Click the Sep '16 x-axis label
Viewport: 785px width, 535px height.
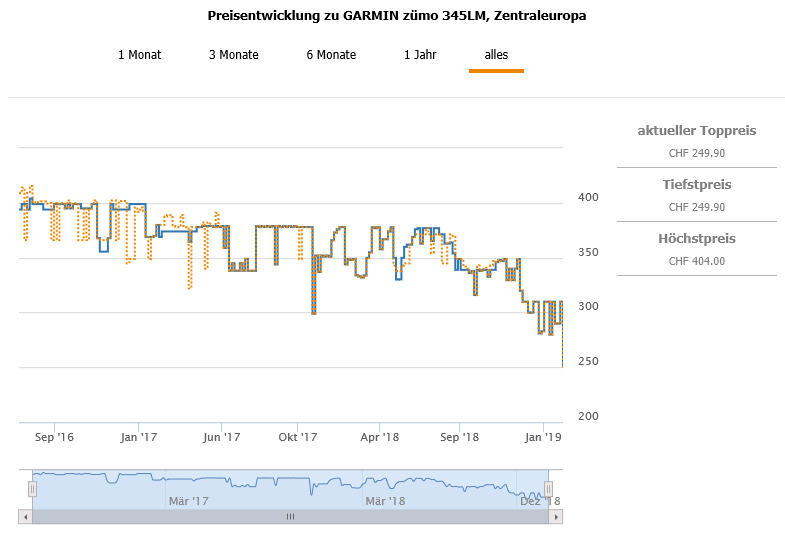click(x=54, y=437)
